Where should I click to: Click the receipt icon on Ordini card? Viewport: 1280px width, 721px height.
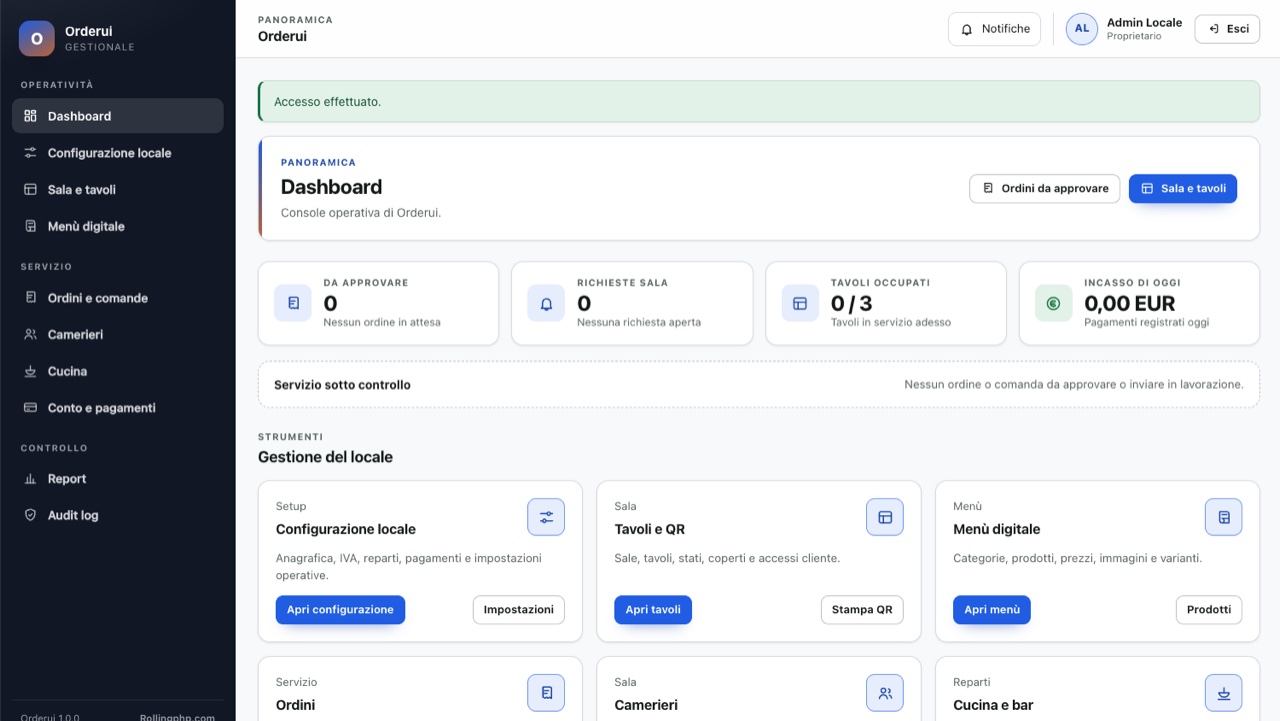click(546, 693)
